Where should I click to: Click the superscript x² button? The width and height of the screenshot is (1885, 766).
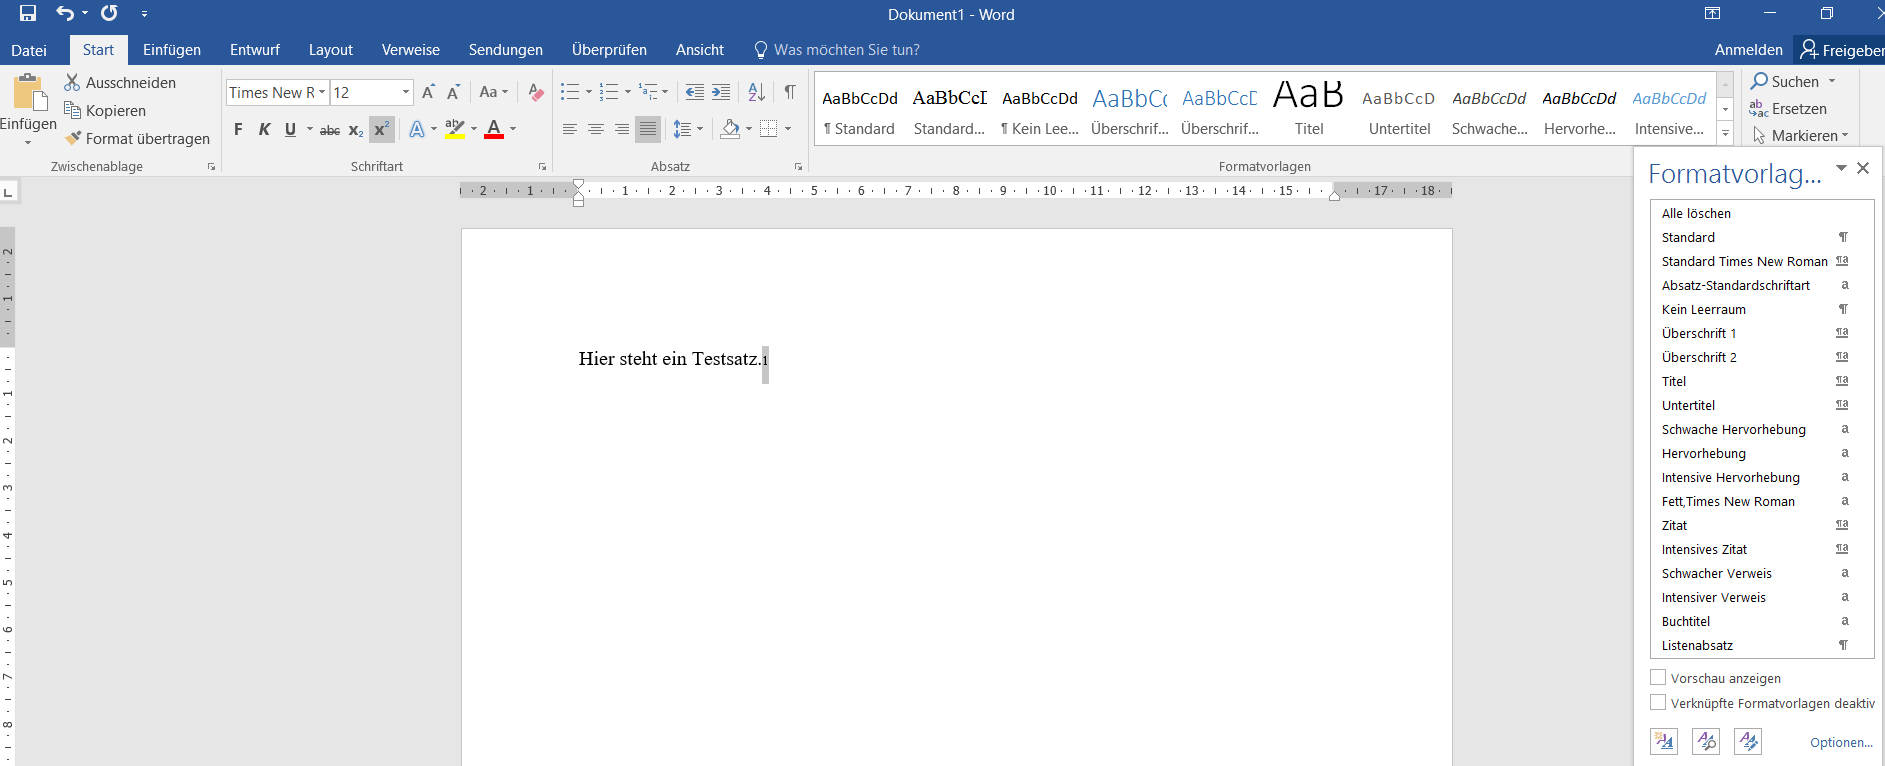381,129
